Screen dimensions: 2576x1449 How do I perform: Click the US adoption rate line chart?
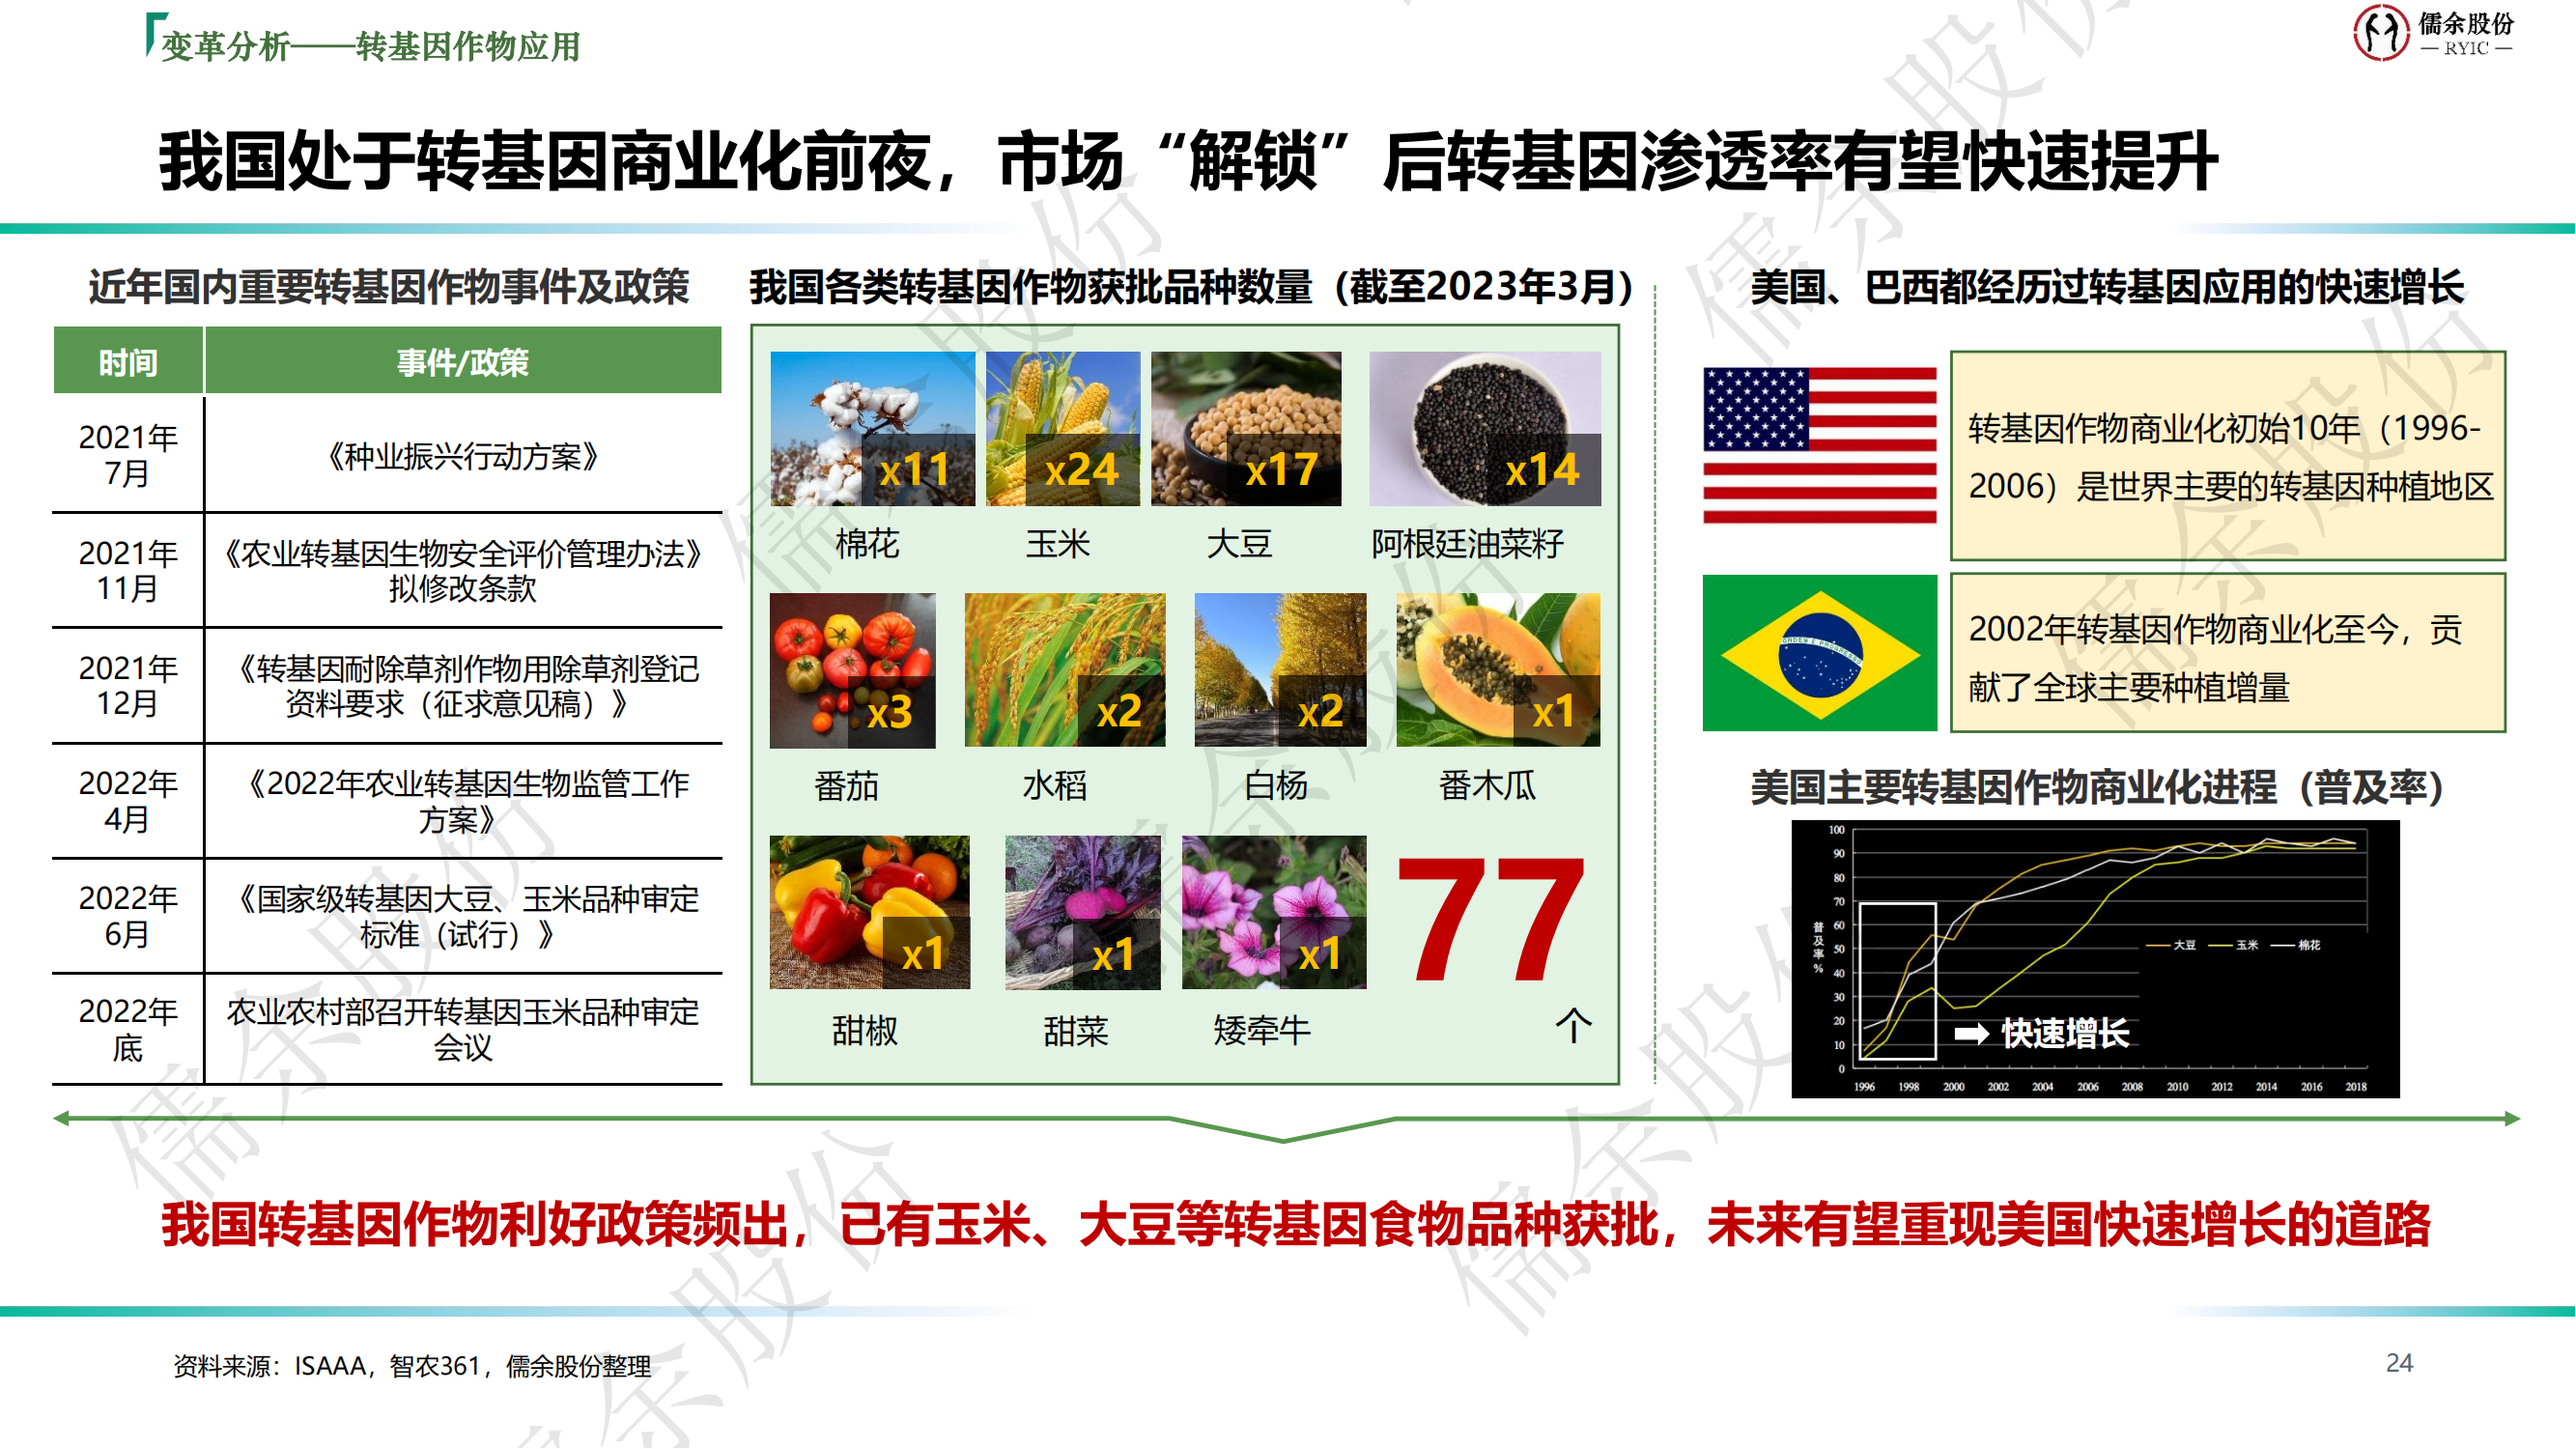pos(2094,957)
